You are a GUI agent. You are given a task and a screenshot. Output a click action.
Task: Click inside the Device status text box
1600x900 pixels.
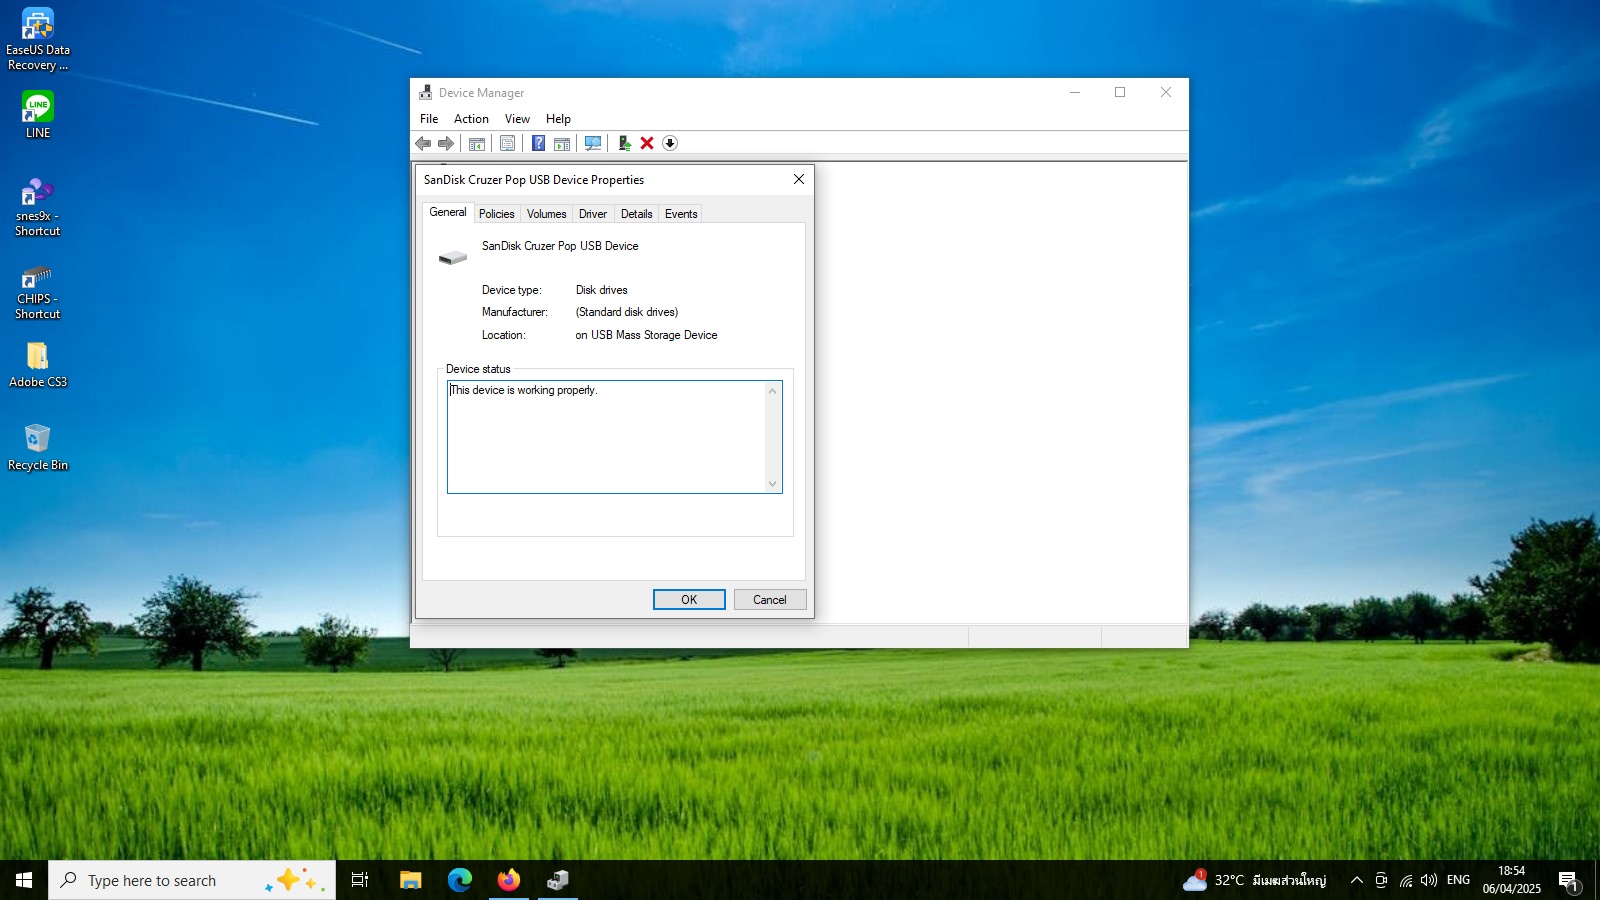tap(606, 437)
